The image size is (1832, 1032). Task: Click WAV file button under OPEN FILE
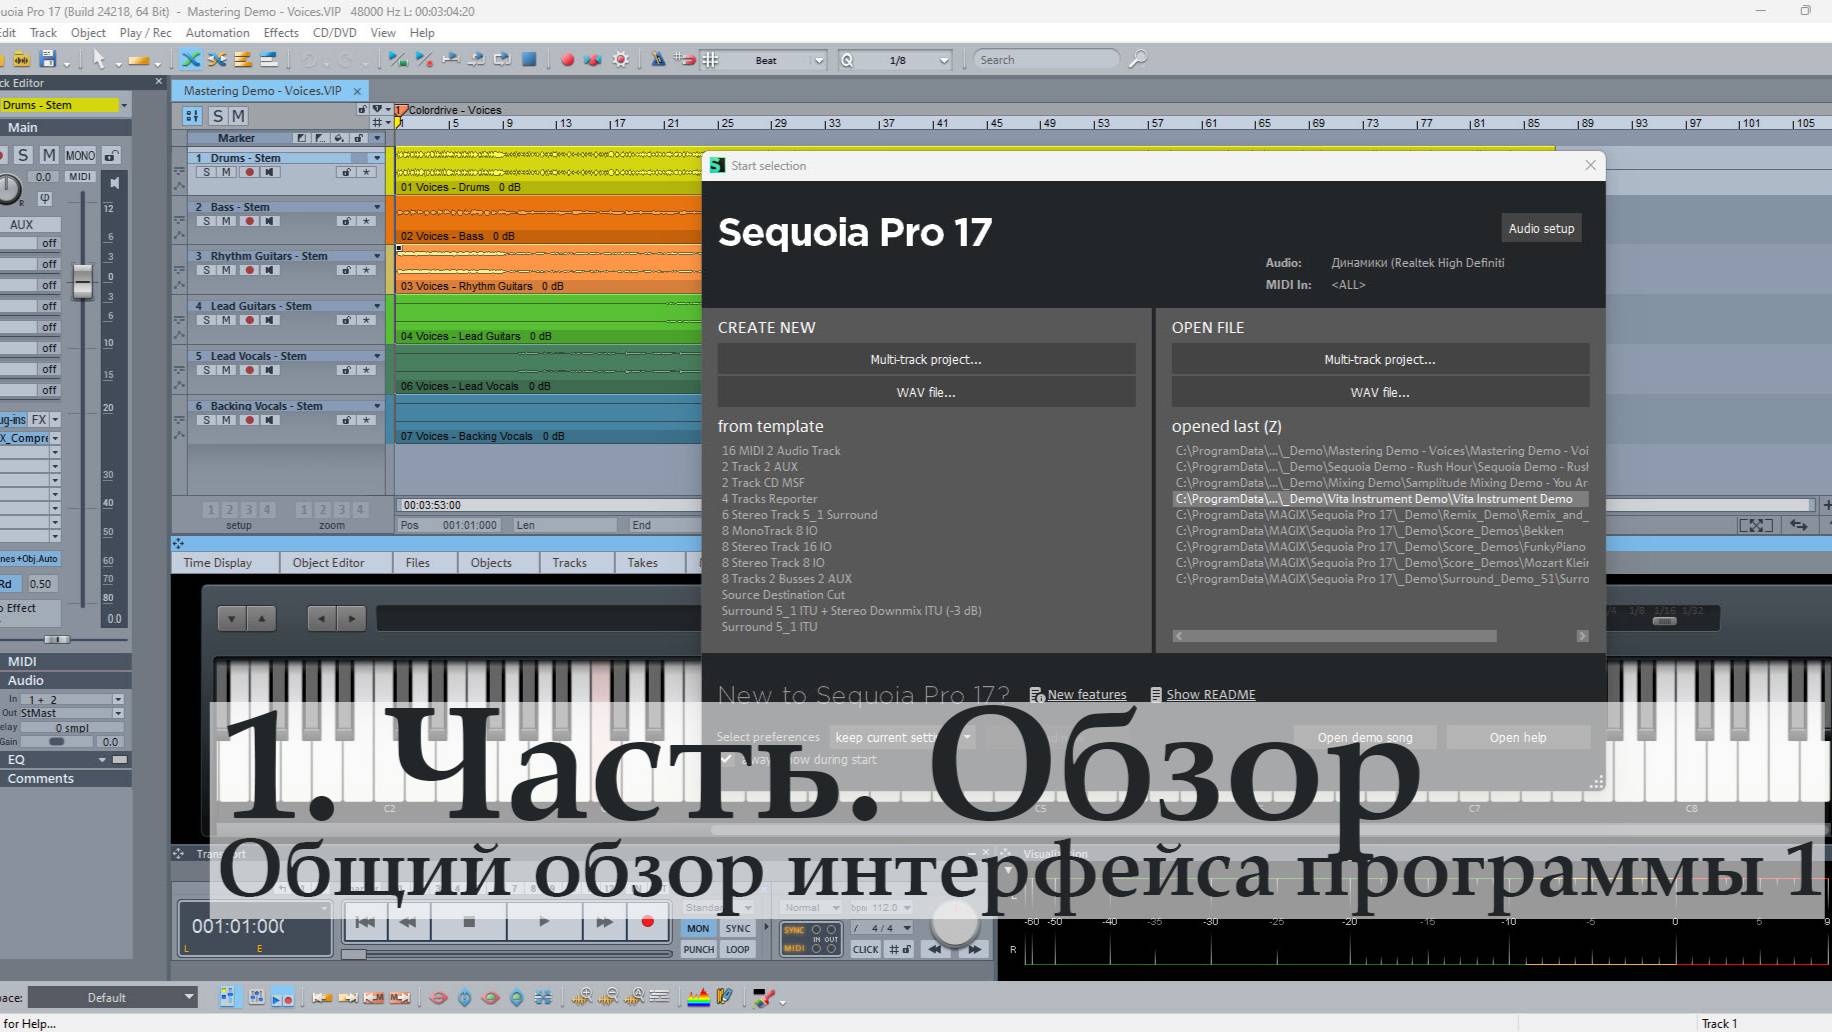(x=1380, y=392)
